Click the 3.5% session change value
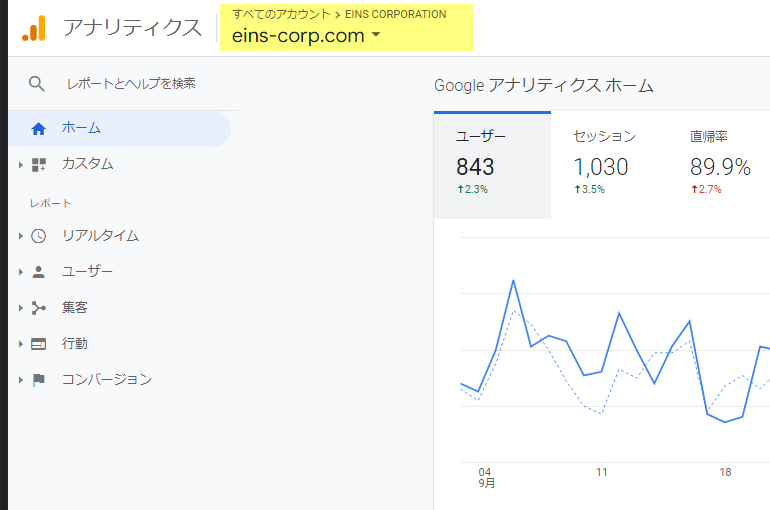This screenshot has width=770, height=510. tap(593, 189)
